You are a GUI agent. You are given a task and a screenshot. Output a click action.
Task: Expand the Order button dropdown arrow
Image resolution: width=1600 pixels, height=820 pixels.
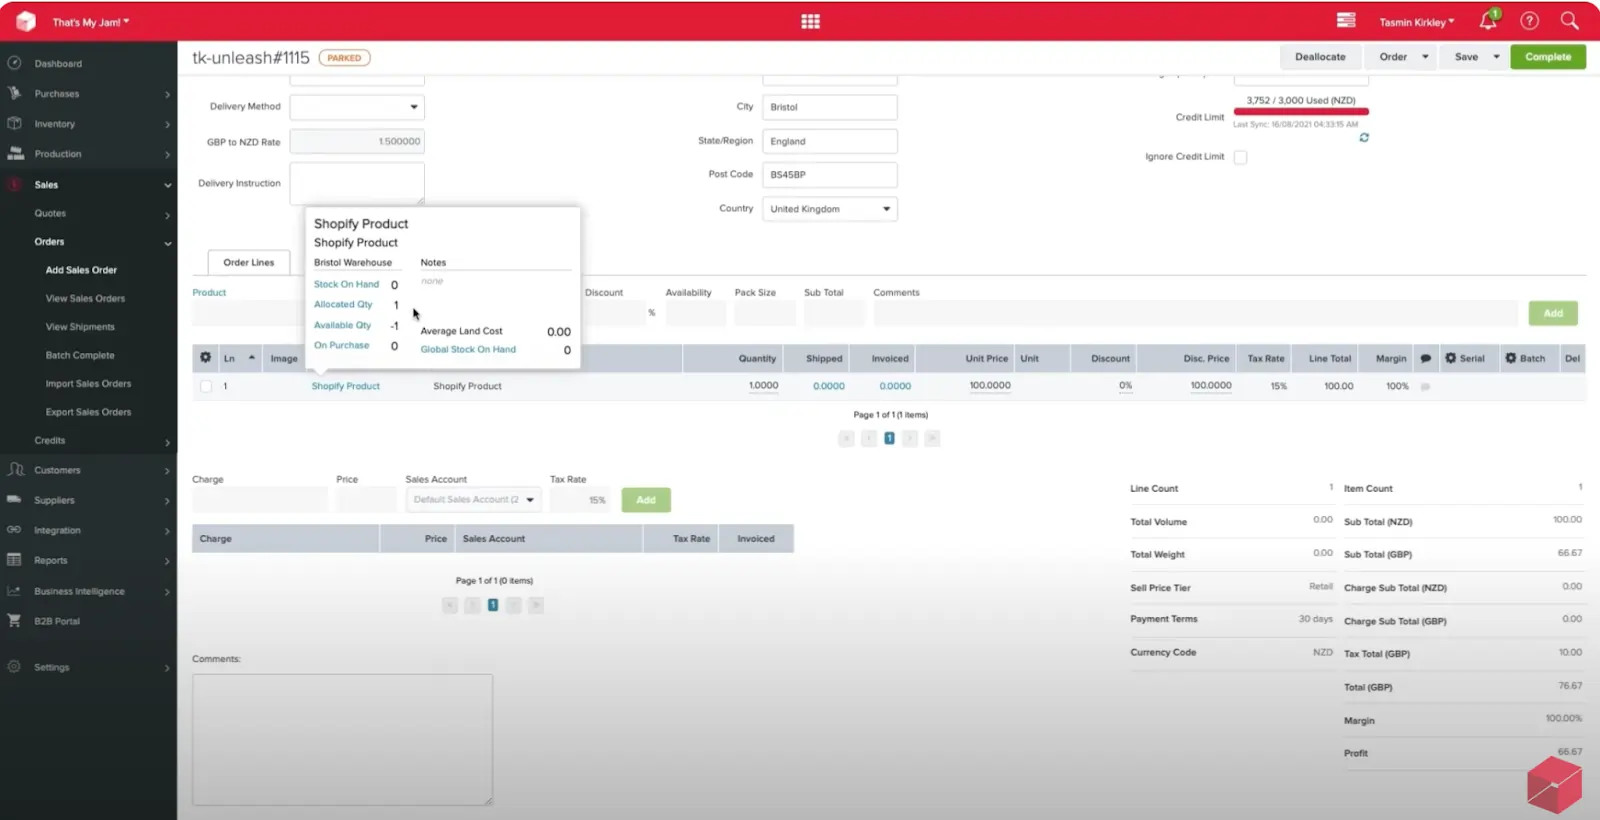point(1425,57)
